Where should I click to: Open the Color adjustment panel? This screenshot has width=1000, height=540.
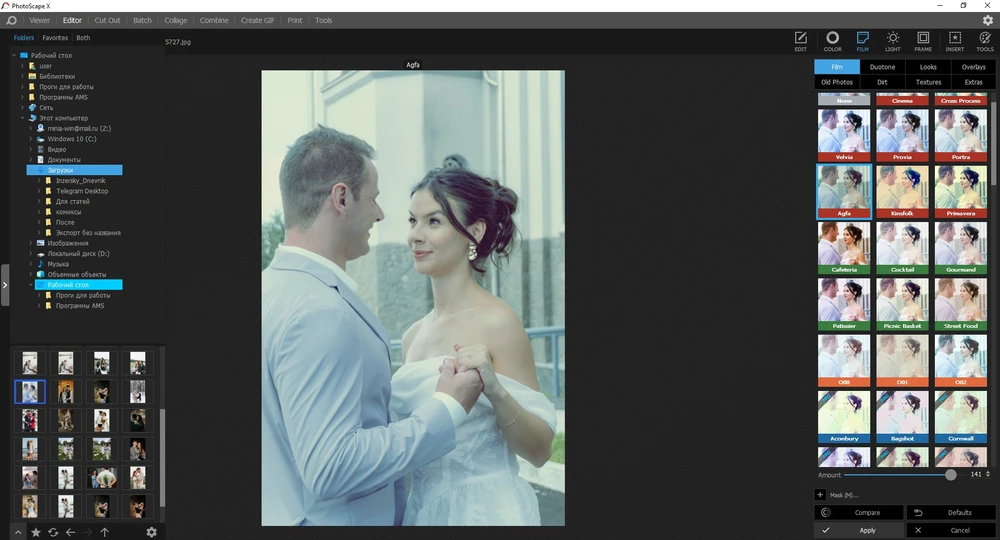pyautogui.click(x=832, y=40)
